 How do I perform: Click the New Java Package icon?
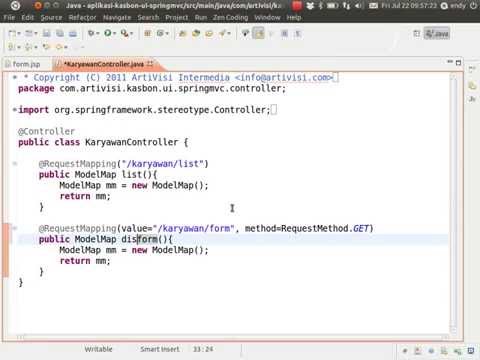tap(148, 33)
